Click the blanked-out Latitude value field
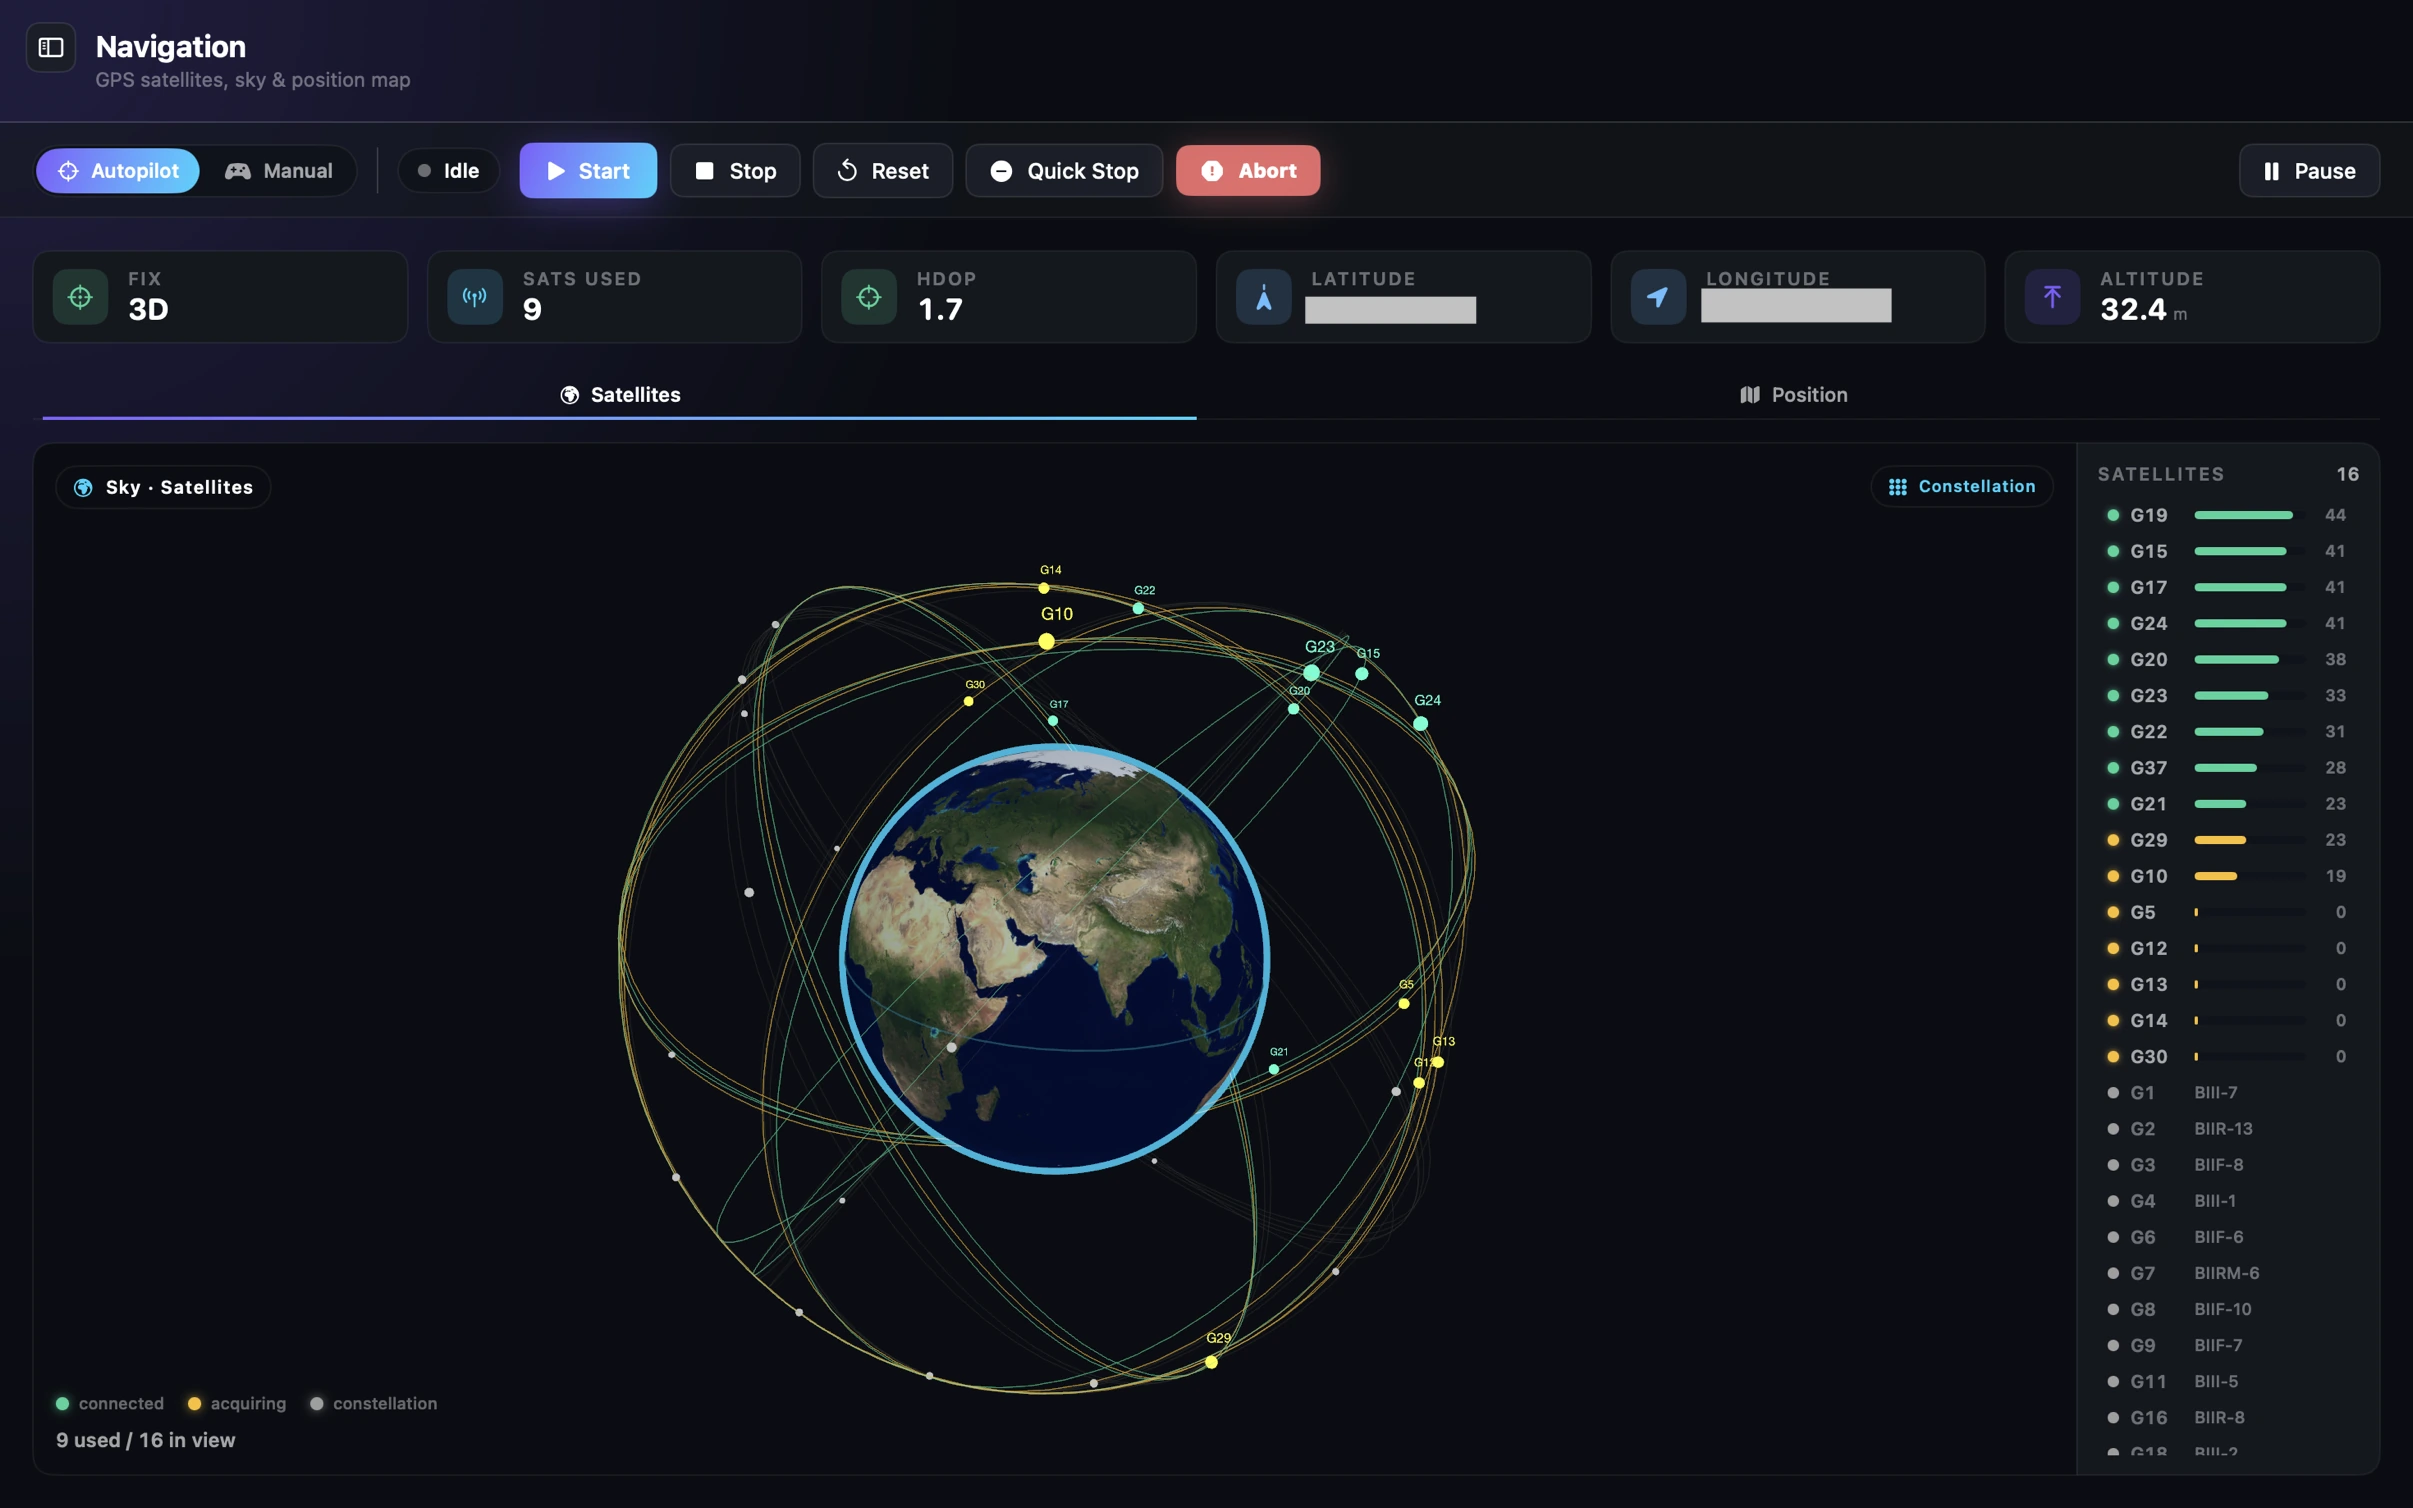The width and height of the screenshot is (2413, 1508). [1390, 310]
